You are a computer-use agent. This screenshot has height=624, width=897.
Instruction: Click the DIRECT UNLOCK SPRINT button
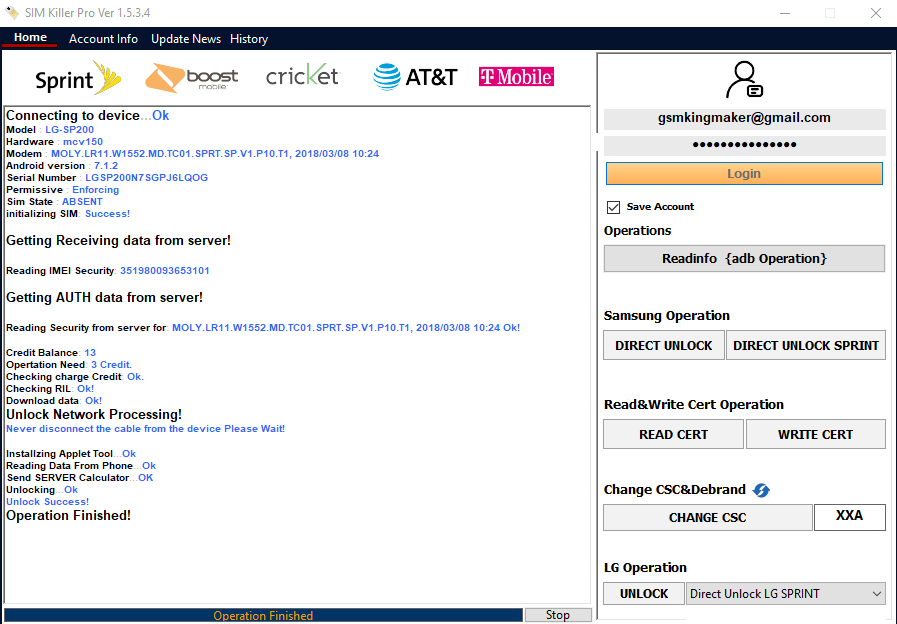[805, 345]
